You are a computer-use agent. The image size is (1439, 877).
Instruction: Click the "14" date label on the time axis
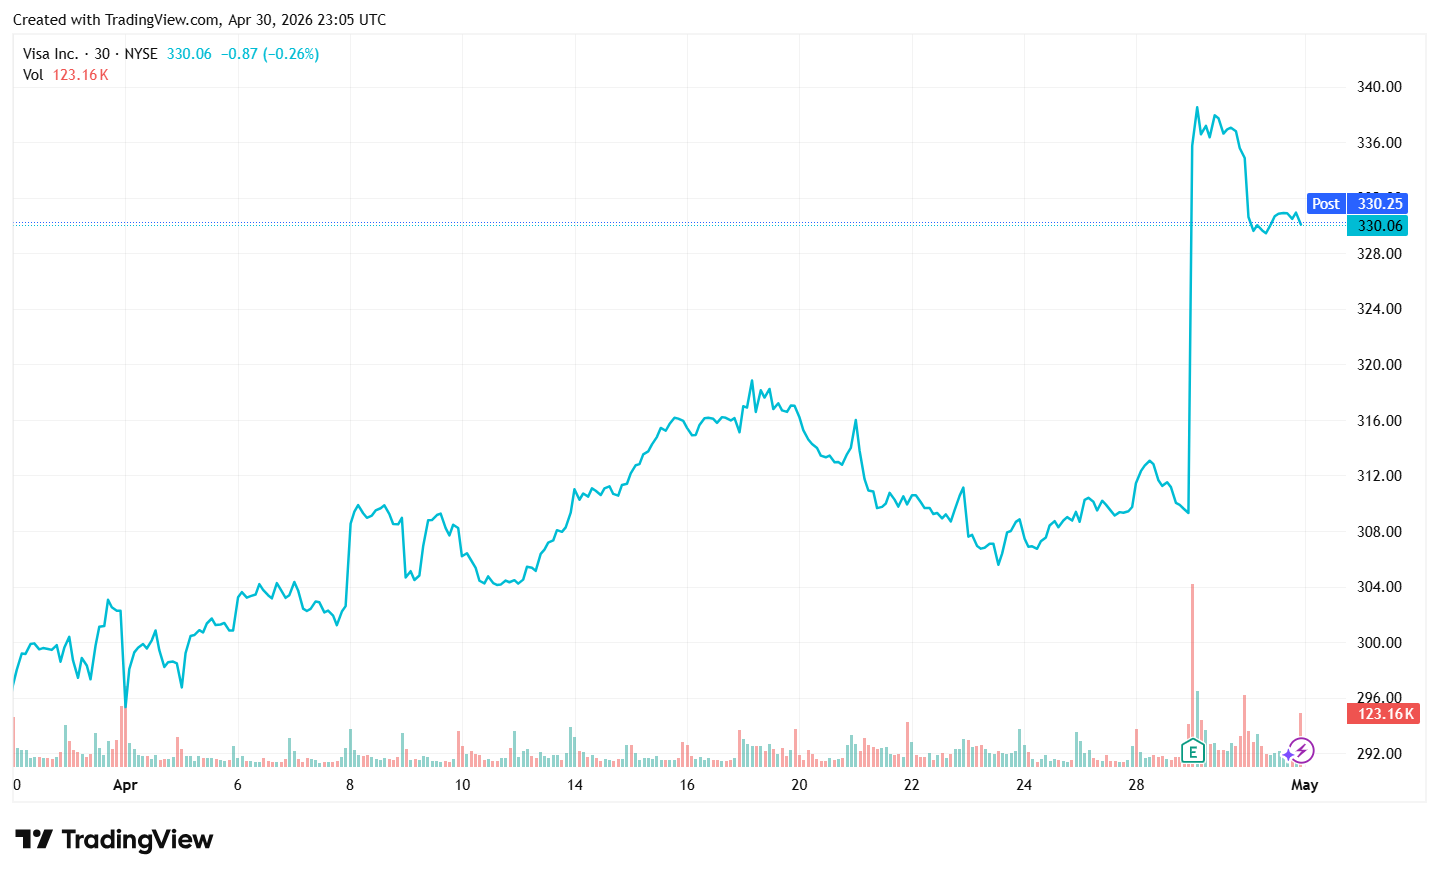click(x=575, y=785)
